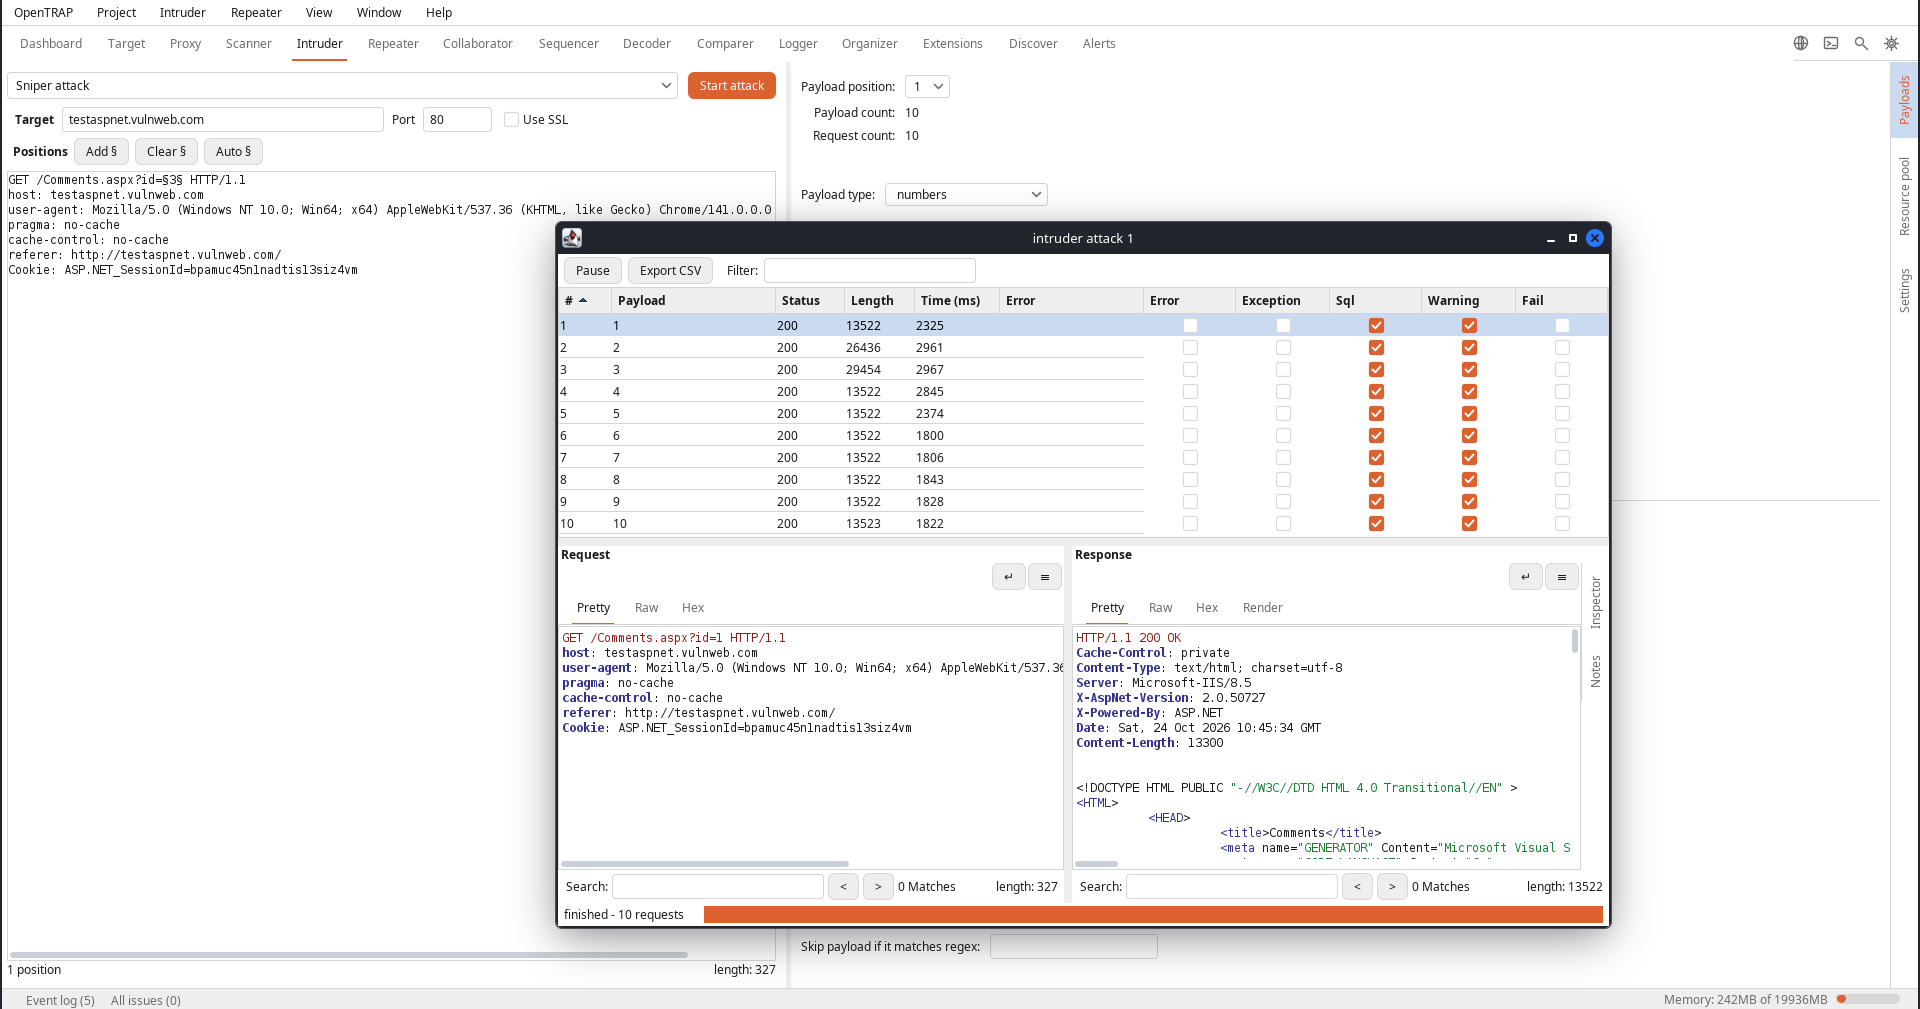Open the Payload position dropdown
Screen dimensions: 1920x1009
[x=927, y=87]
